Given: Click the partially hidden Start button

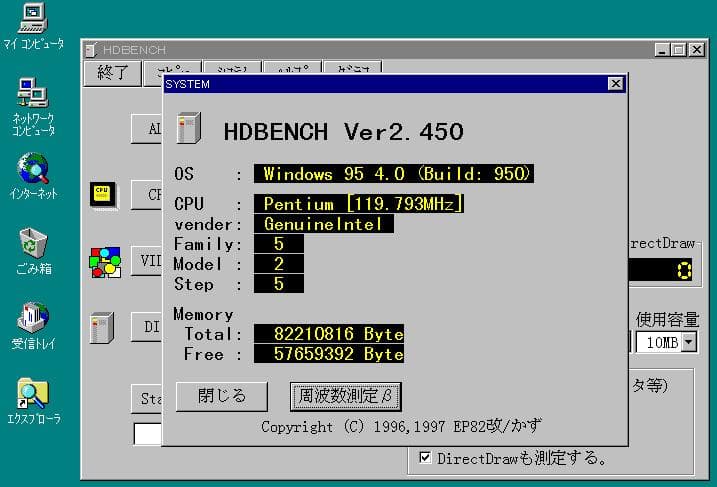Looking at the screenshot, I should (x=147, y=399).
